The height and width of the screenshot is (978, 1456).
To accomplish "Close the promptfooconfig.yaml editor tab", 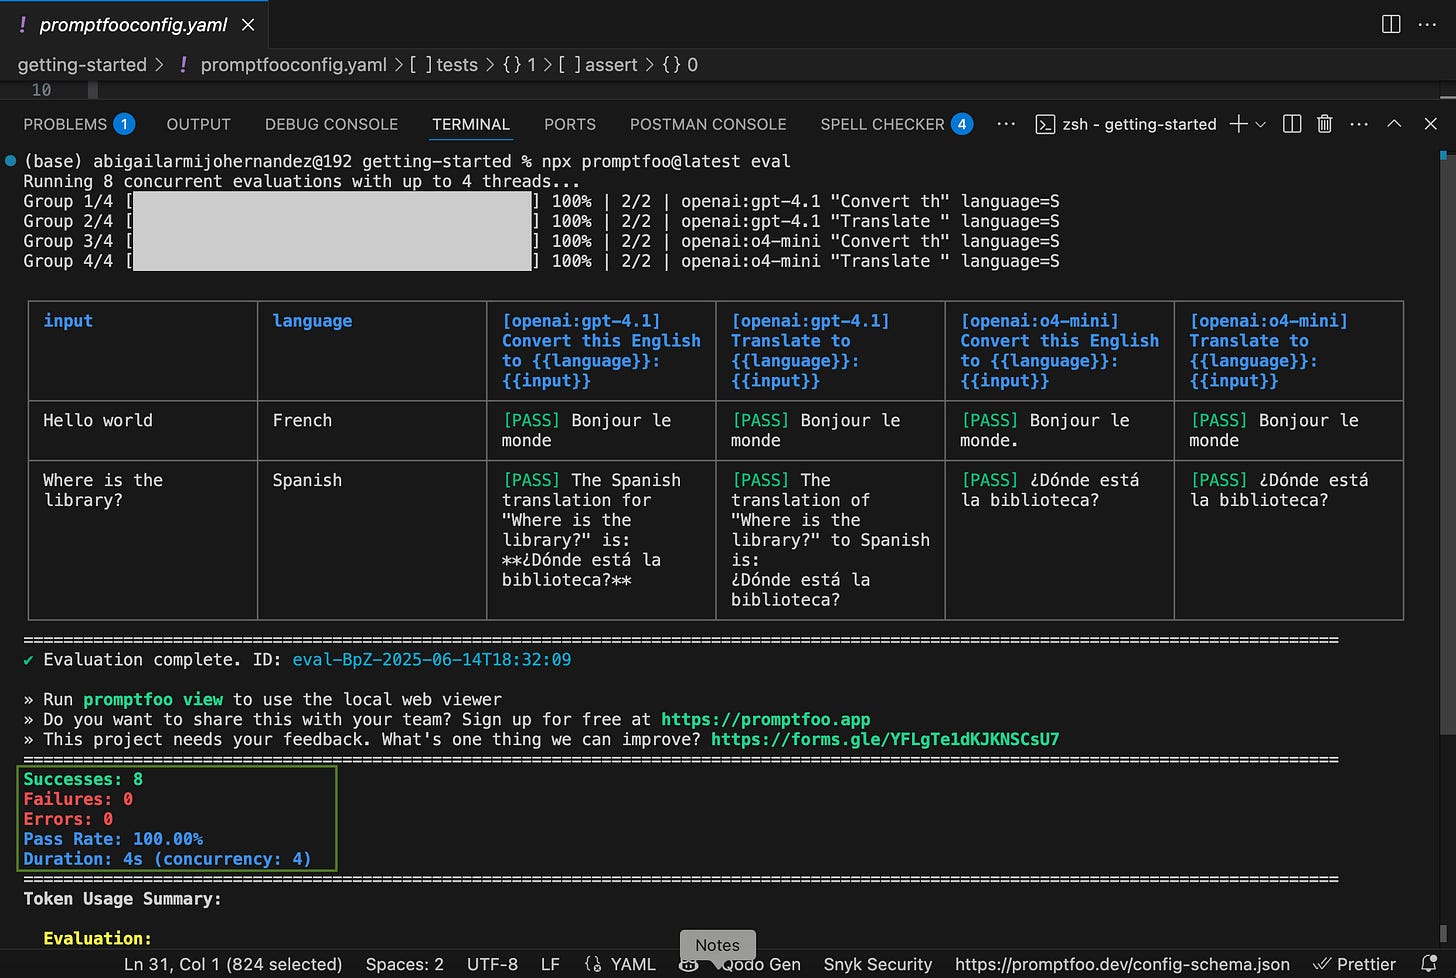I will click(248, 25).
